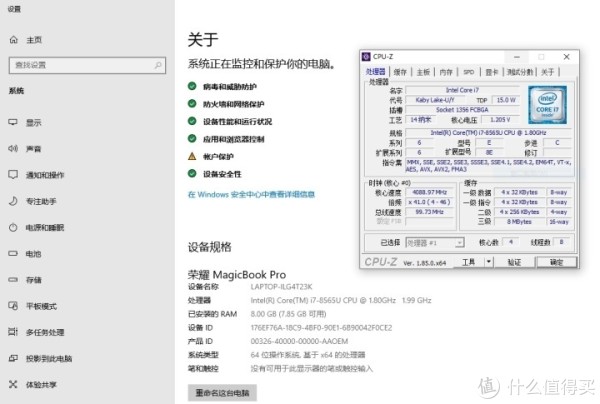Open the Storage (存储) icon
Image resolution: width=600 pixels, height=404 pixels.
13,280
